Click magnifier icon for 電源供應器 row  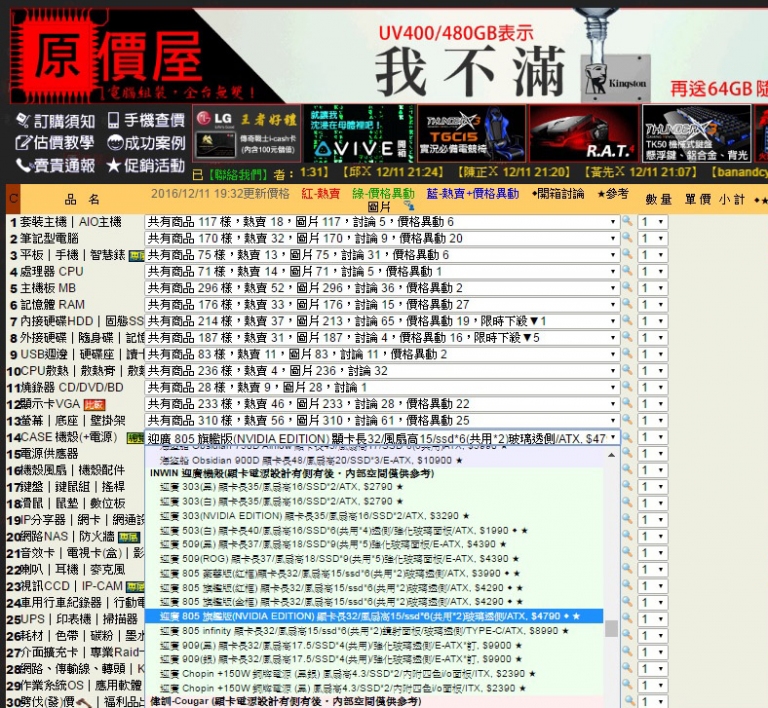(627, 453)
